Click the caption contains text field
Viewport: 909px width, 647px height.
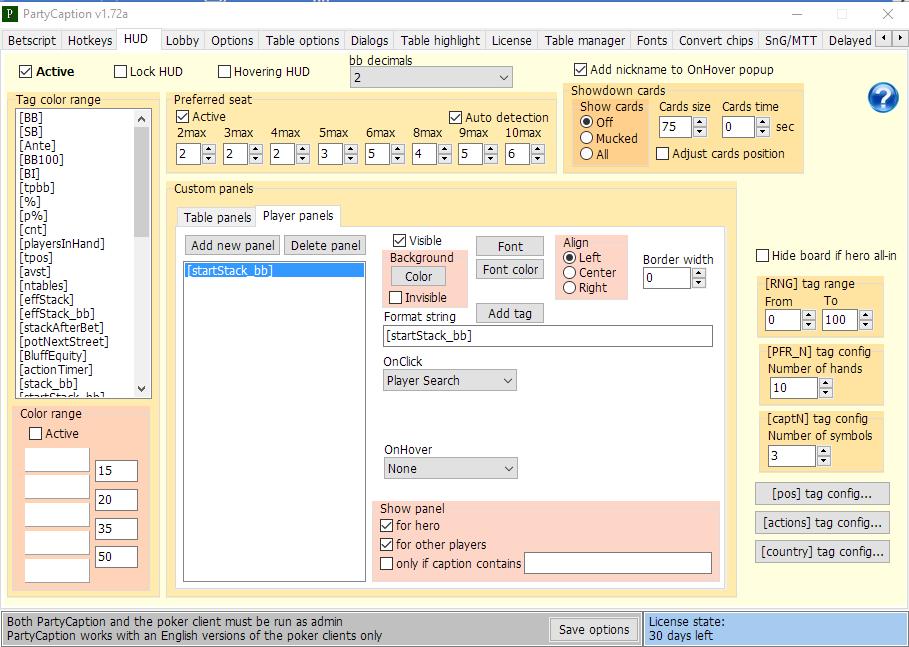click(x=618, y=563)
